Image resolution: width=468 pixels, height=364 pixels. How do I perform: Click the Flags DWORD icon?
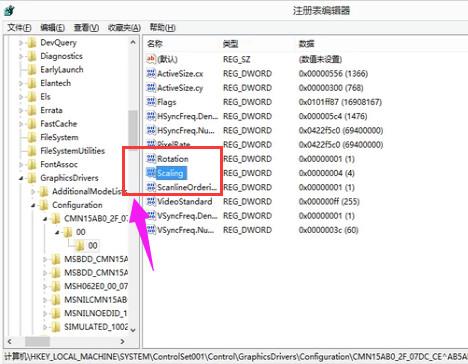coord(151,102)
